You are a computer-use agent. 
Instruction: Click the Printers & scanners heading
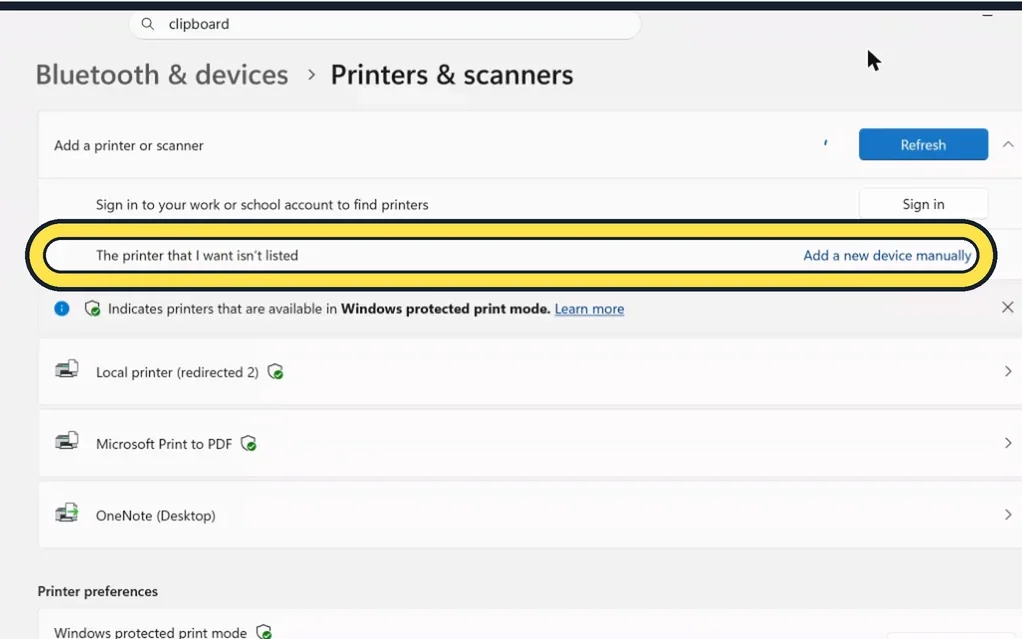[452, 75]
